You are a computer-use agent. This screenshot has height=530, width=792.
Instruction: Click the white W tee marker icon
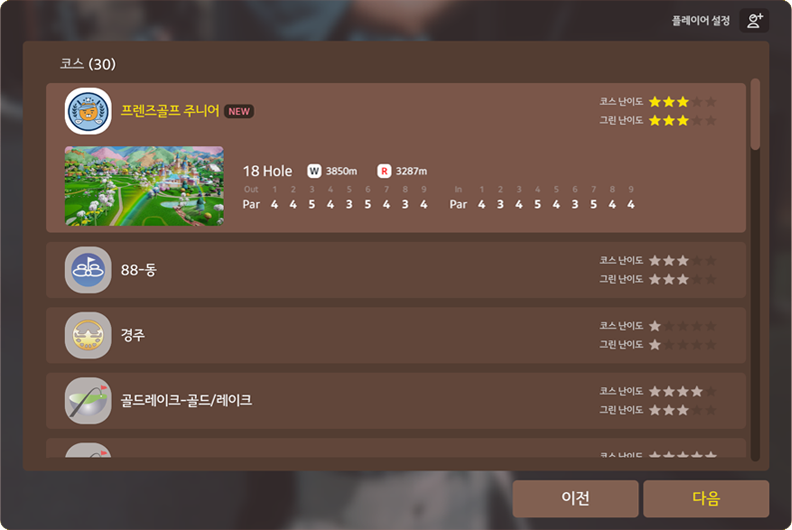[x=314, y=171]
